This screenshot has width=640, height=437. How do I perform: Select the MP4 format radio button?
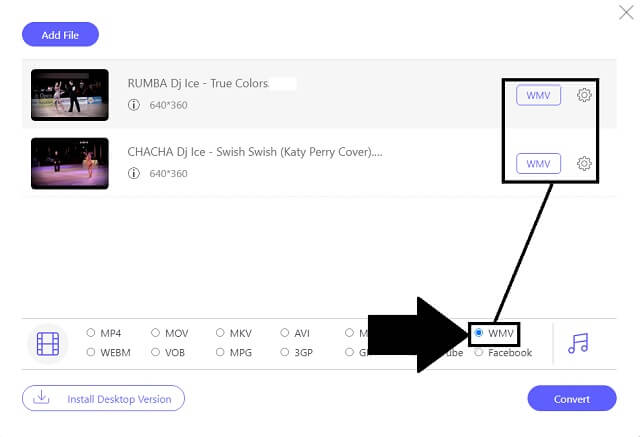point(91,333)
